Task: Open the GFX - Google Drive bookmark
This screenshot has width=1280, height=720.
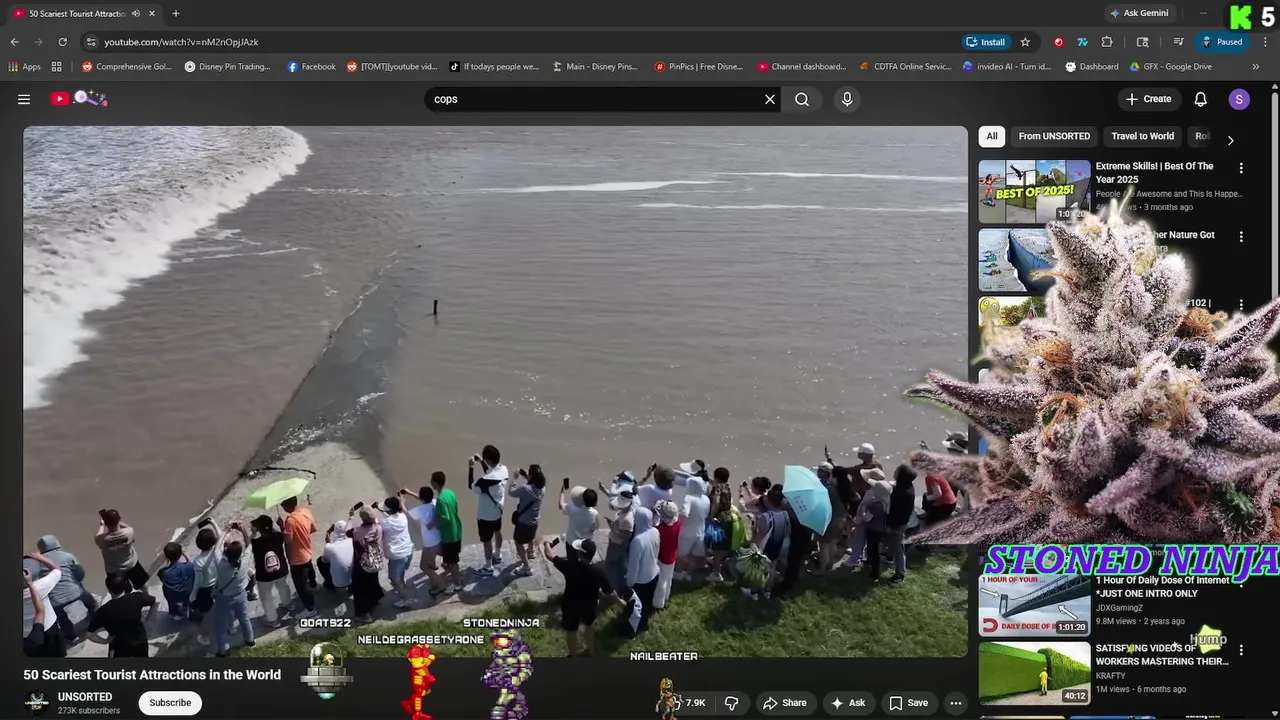Action: (1170, 67)
